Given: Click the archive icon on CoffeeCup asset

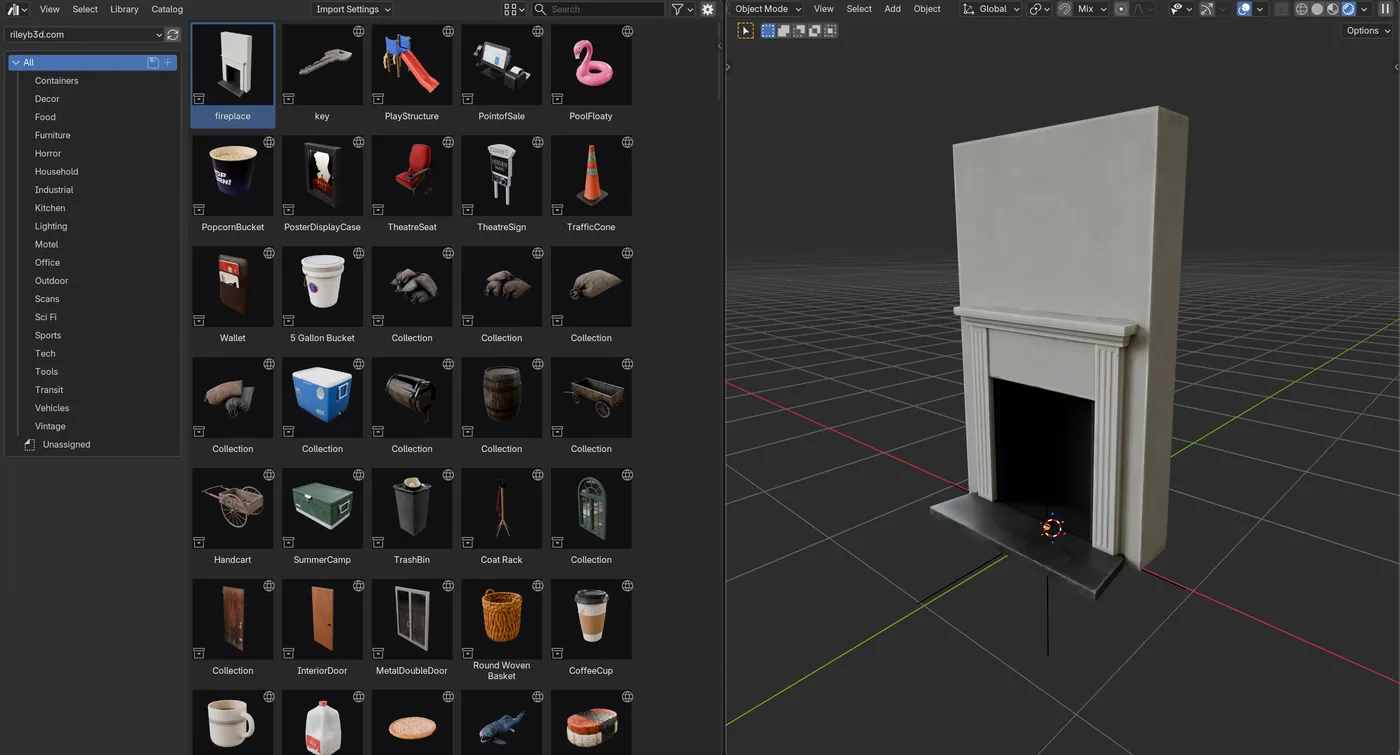Looking at the screenshot, I should coord(557,654).
